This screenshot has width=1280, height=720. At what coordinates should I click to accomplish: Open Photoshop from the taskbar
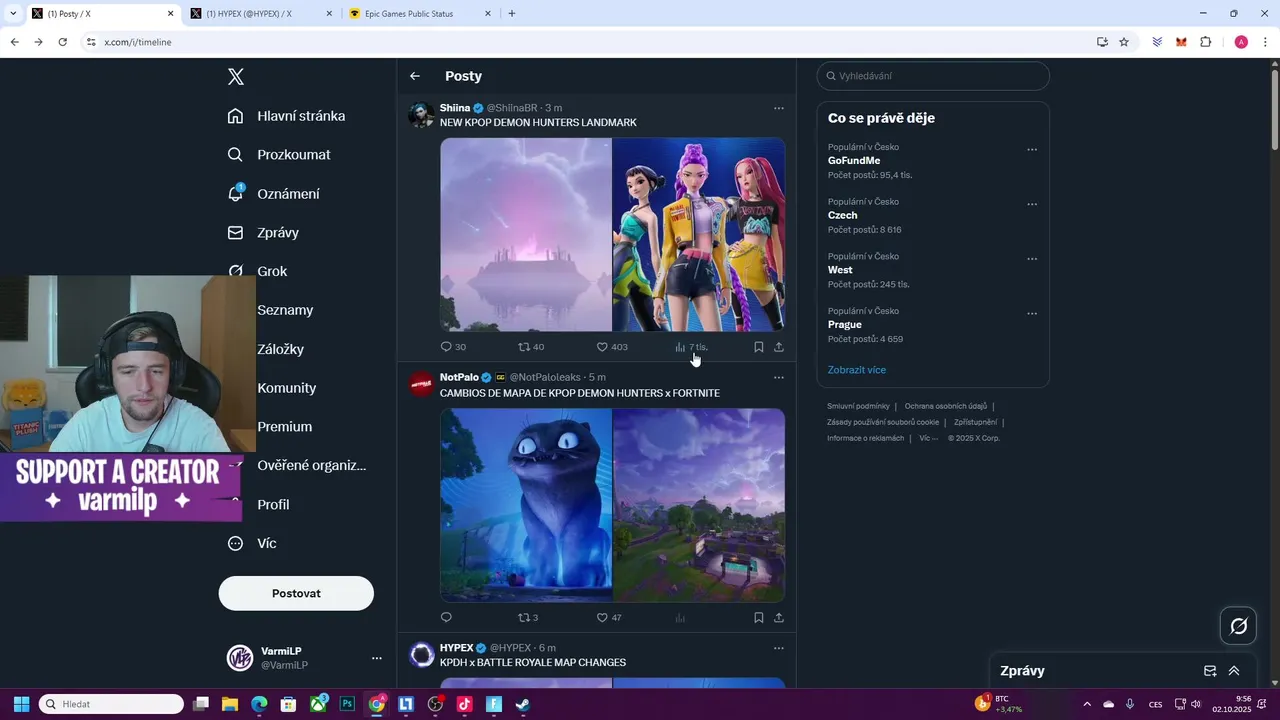[x=347, y=704]
